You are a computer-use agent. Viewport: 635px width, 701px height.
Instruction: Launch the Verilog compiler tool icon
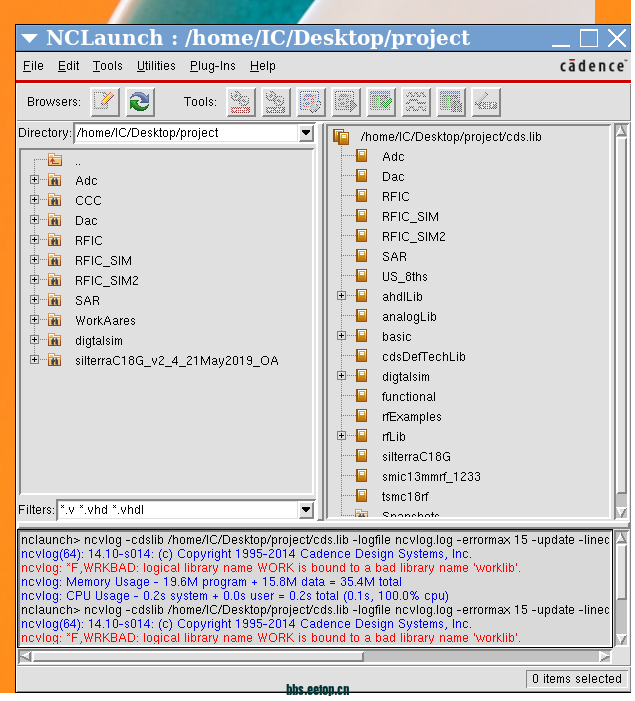[x=275, y=101]
